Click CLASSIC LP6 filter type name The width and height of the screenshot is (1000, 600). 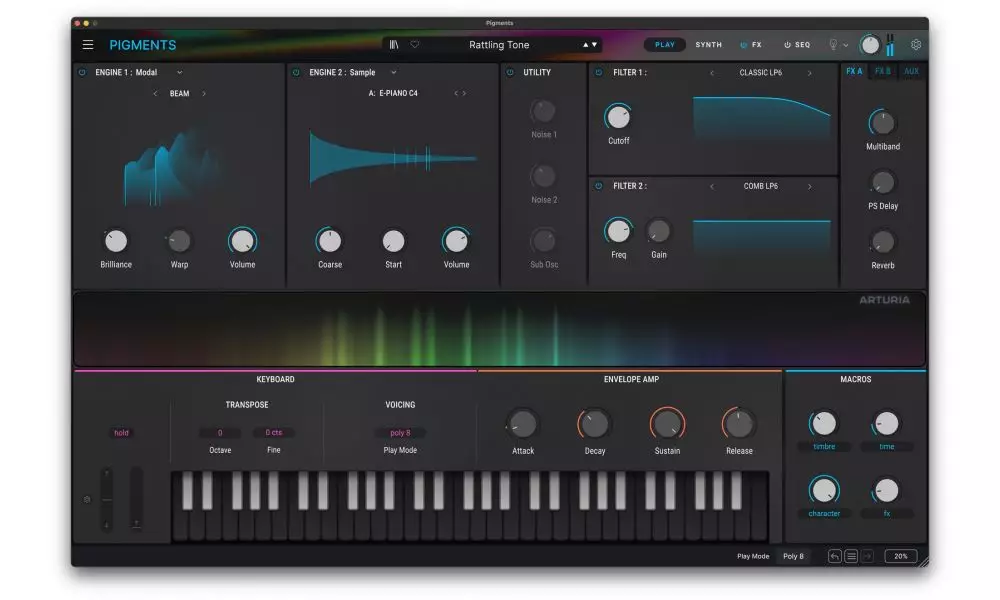[760, 73]
